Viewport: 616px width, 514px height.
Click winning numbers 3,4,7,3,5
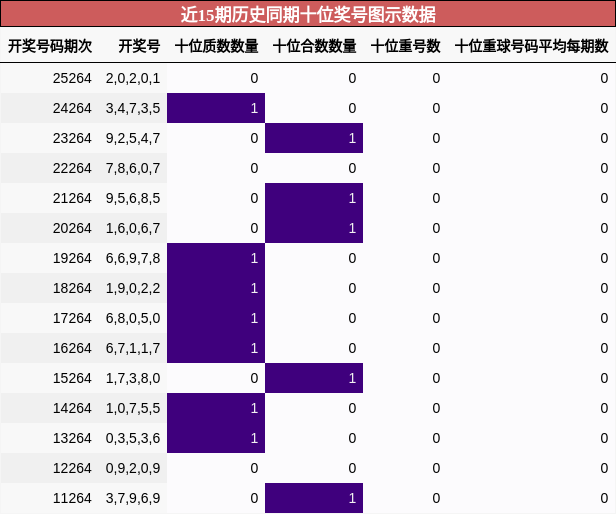(133, 108)
